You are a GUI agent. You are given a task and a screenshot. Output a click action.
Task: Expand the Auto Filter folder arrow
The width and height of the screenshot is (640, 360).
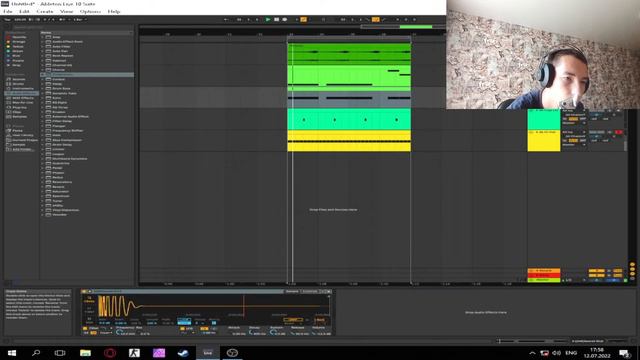click(42, 47)
